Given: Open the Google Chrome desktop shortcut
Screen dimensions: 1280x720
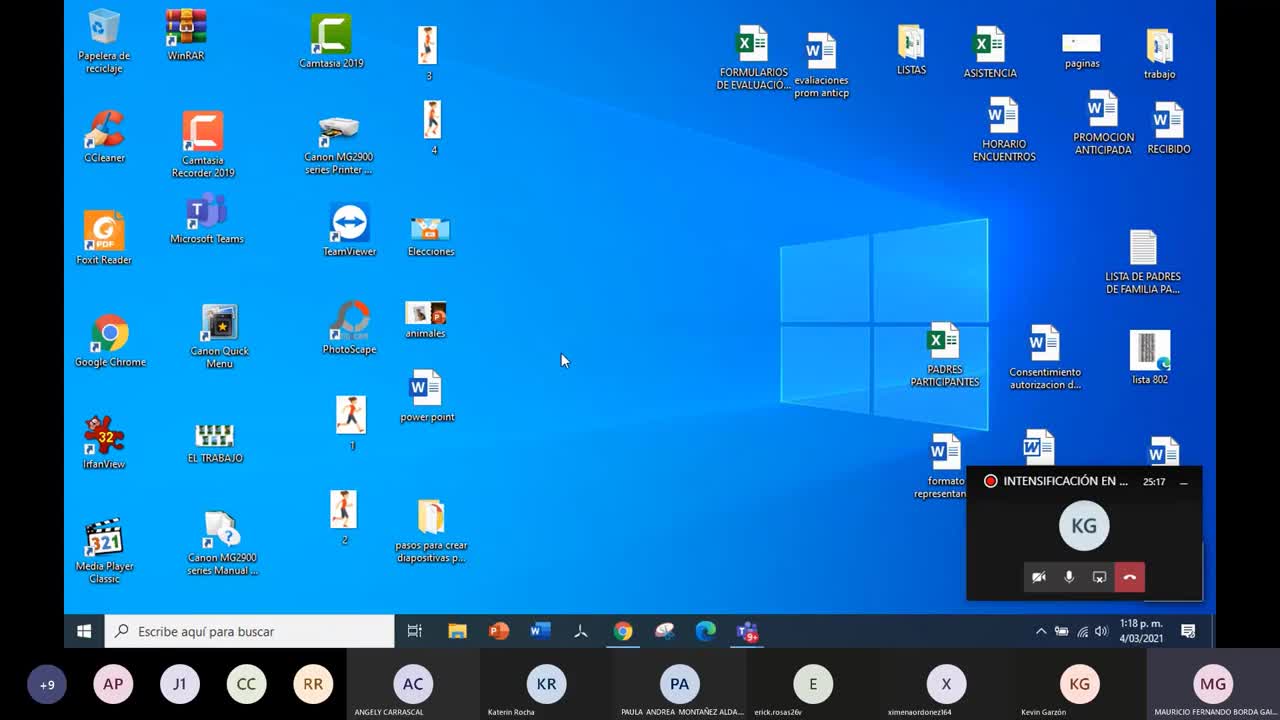Looking at the screenshot, I should point(110,341).
